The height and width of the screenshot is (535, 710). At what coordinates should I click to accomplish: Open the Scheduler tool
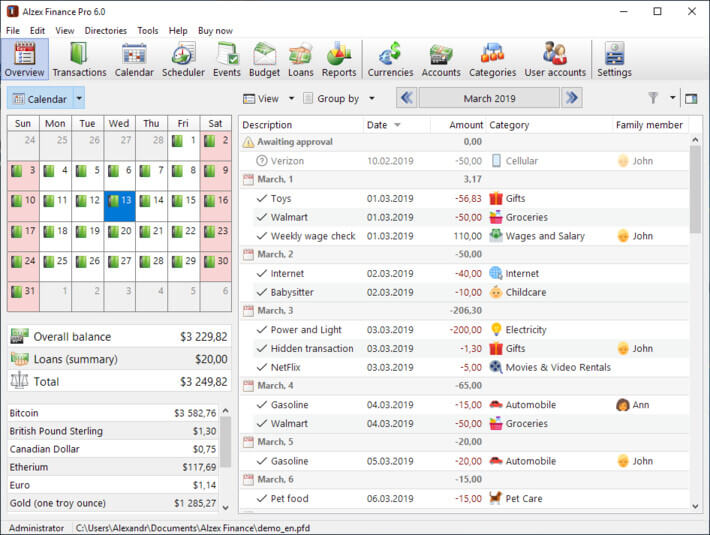point(183,60)
